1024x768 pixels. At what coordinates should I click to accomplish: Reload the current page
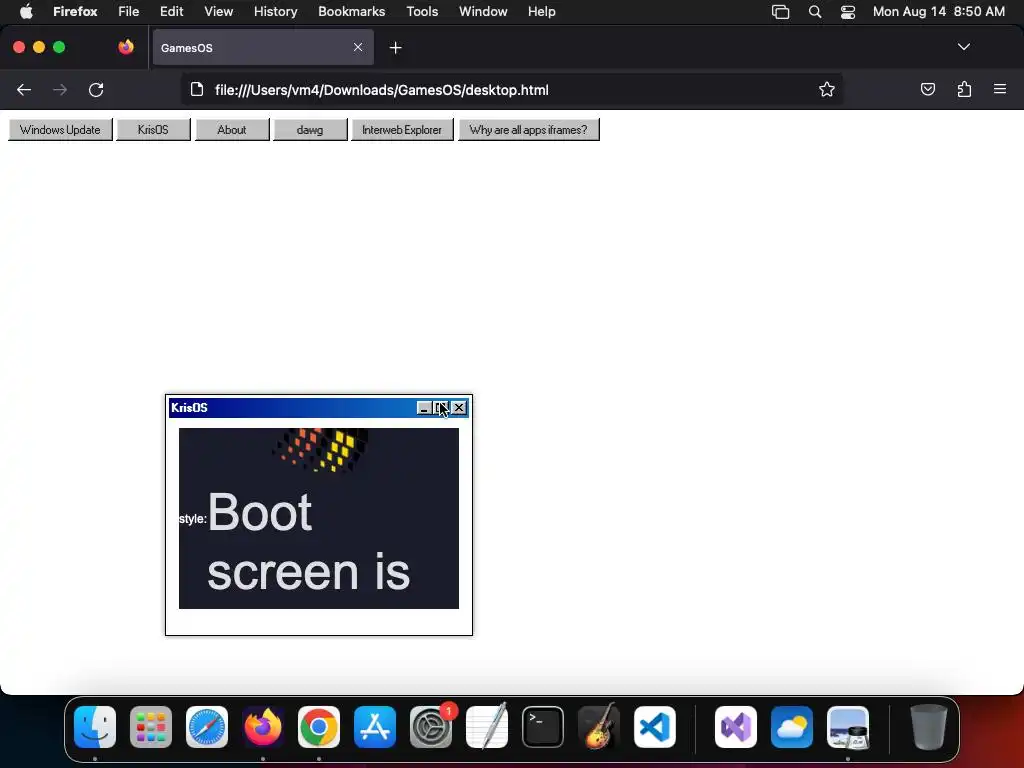(96, 90)
